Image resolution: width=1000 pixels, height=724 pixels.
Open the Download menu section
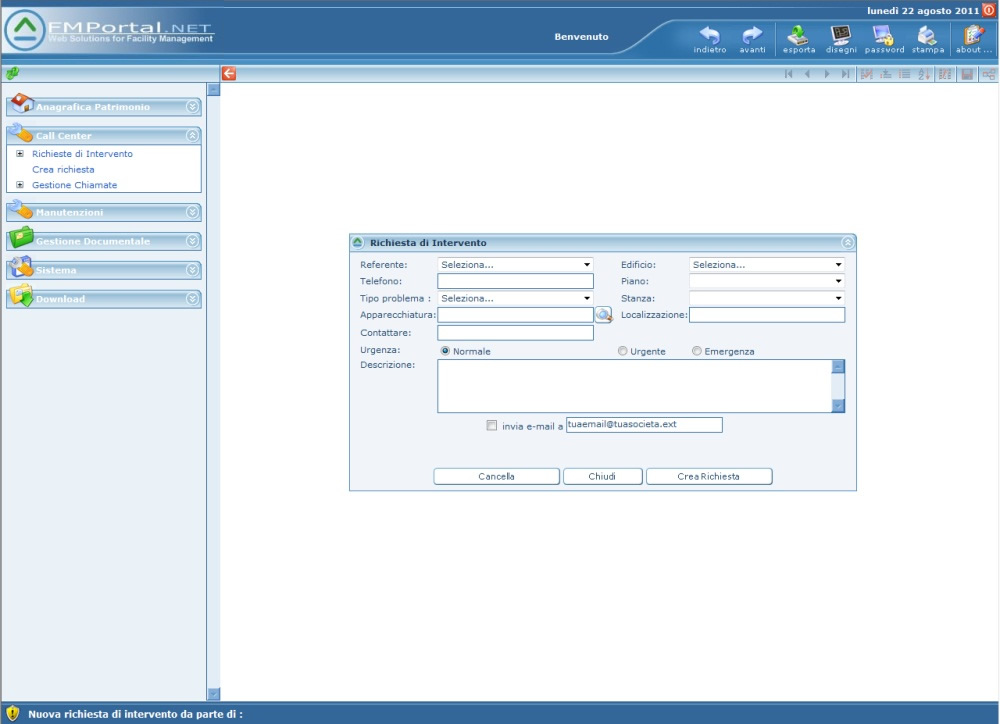point(104,299)
